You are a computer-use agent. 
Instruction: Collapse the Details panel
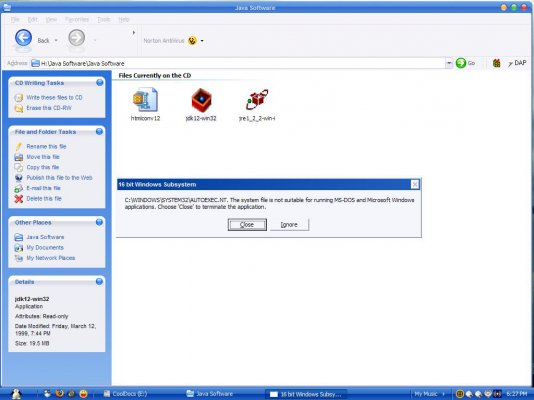[99, 282]
